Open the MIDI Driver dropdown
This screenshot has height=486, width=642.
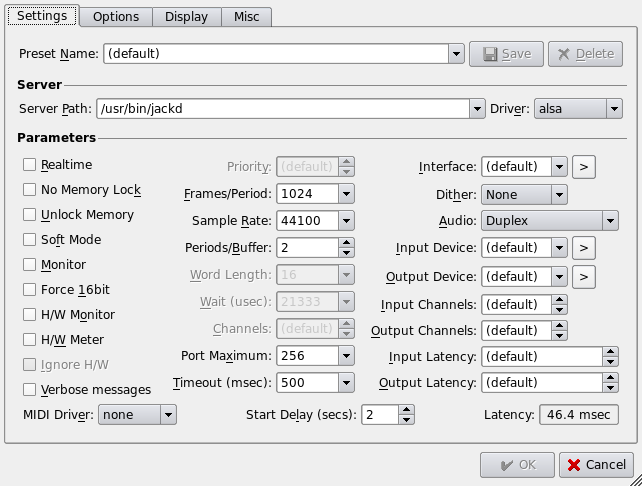click(168, 414)
